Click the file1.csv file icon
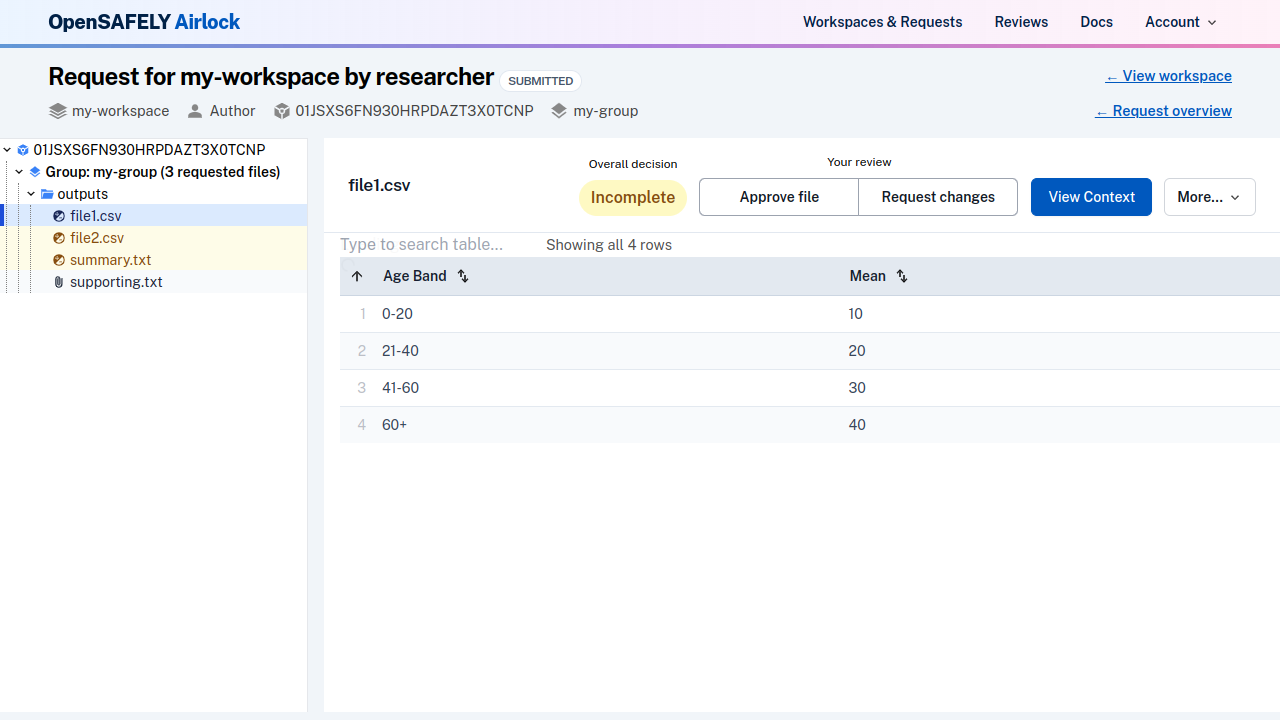 coord(59,216)
